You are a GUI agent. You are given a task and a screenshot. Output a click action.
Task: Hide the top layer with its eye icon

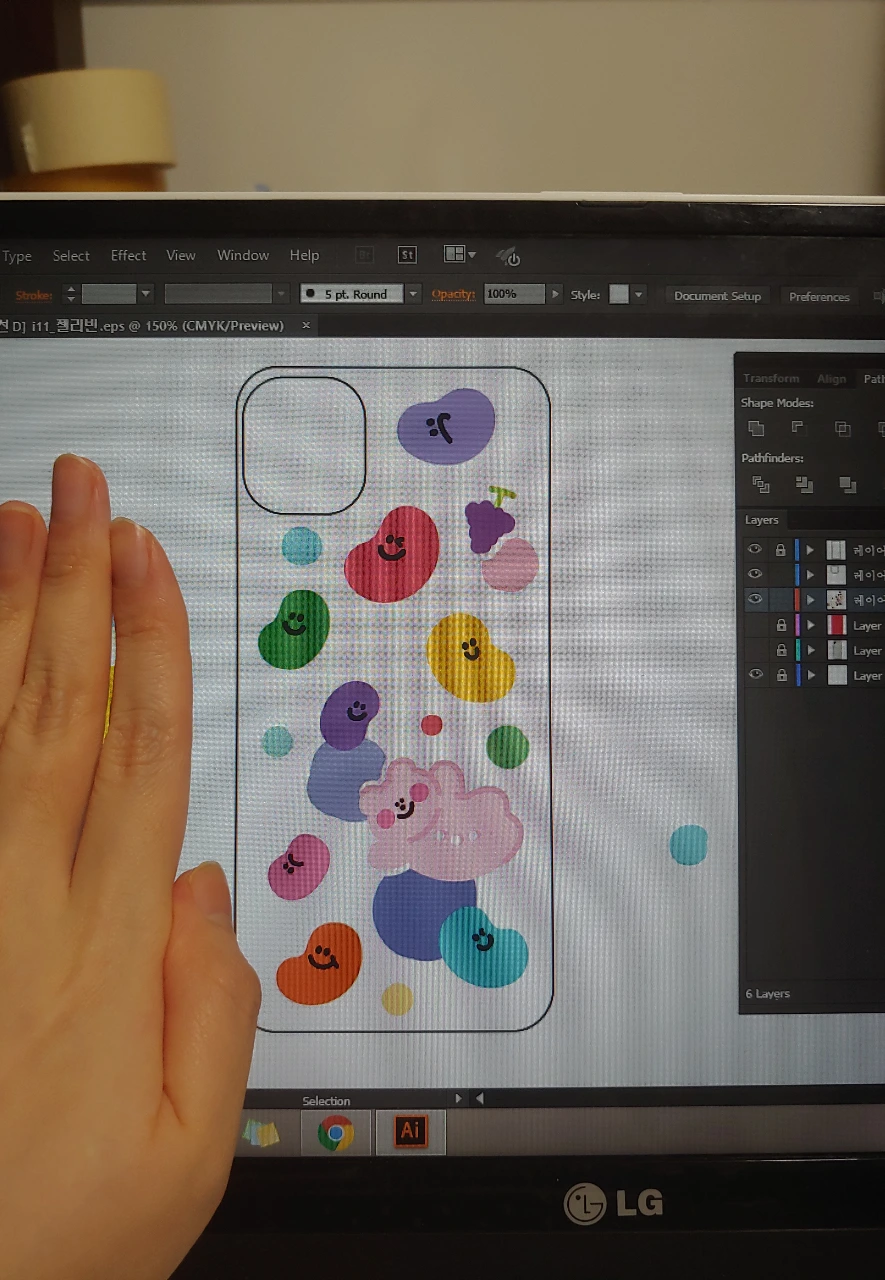click(755, 549)
